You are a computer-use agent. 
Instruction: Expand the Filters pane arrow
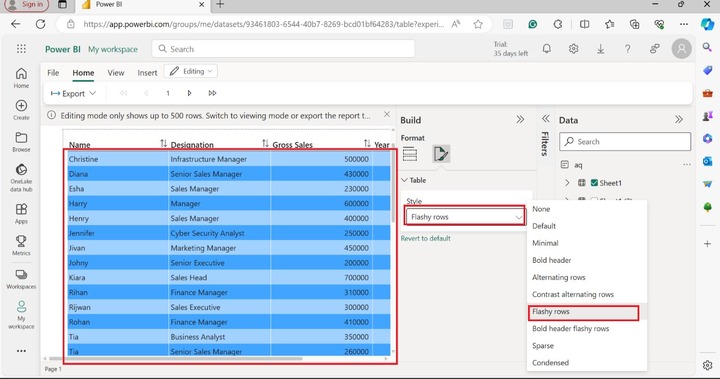(x=546, y=119)
